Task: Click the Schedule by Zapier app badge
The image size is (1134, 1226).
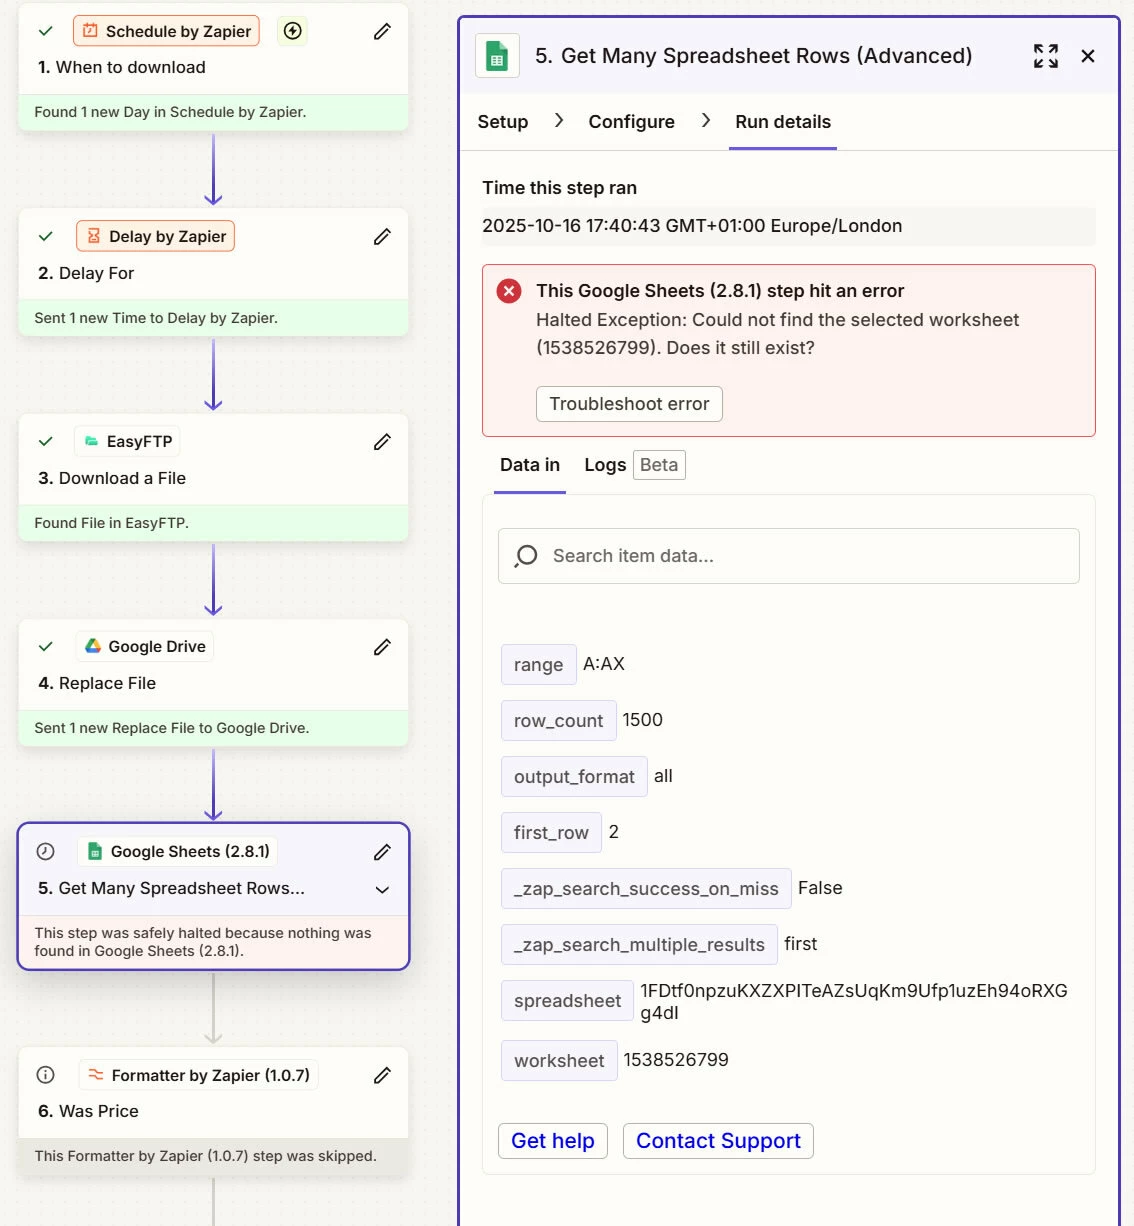Action: click(166, 31)
